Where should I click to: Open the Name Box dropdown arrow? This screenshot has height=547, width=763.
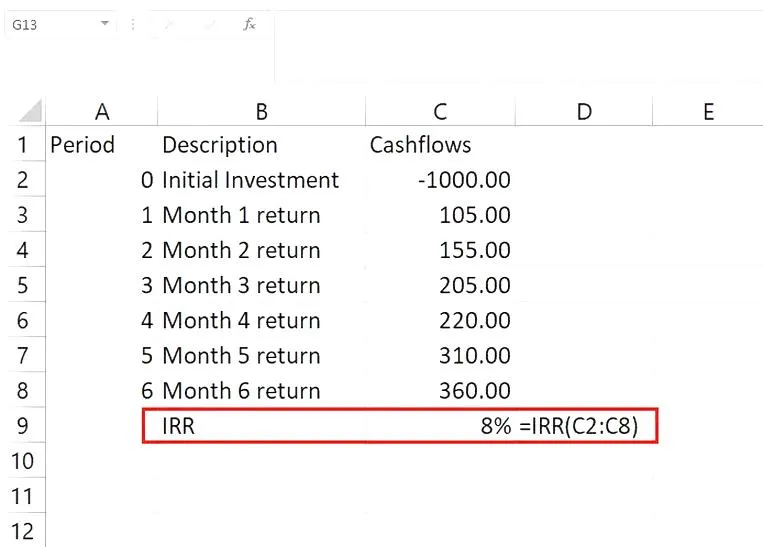coord(104,24)
